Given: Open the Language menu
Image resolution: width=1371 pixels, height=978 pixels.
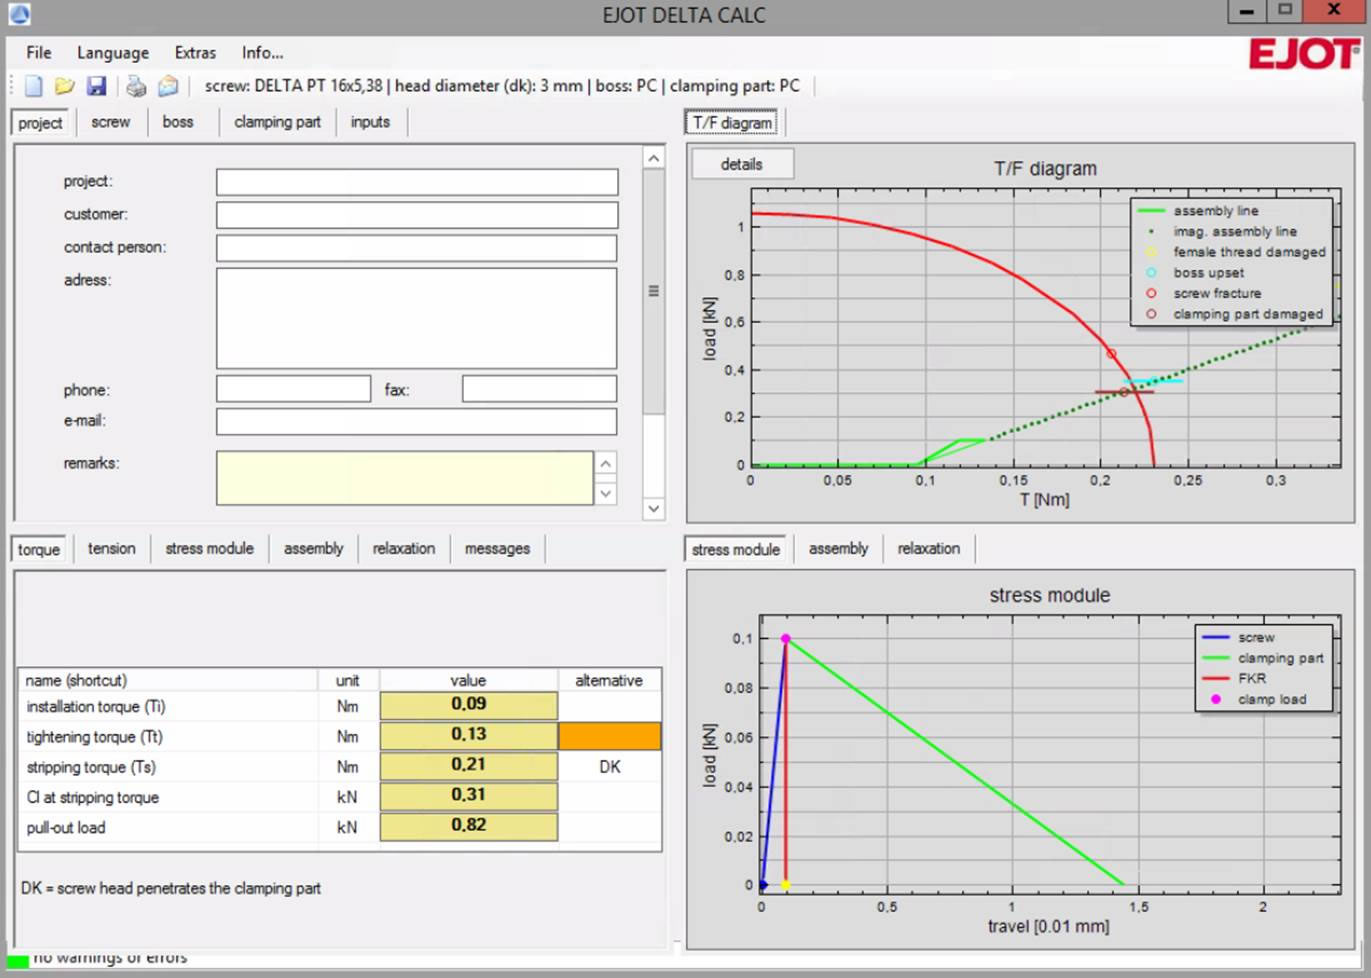Looking at the screenshot, I should (113, 53).
